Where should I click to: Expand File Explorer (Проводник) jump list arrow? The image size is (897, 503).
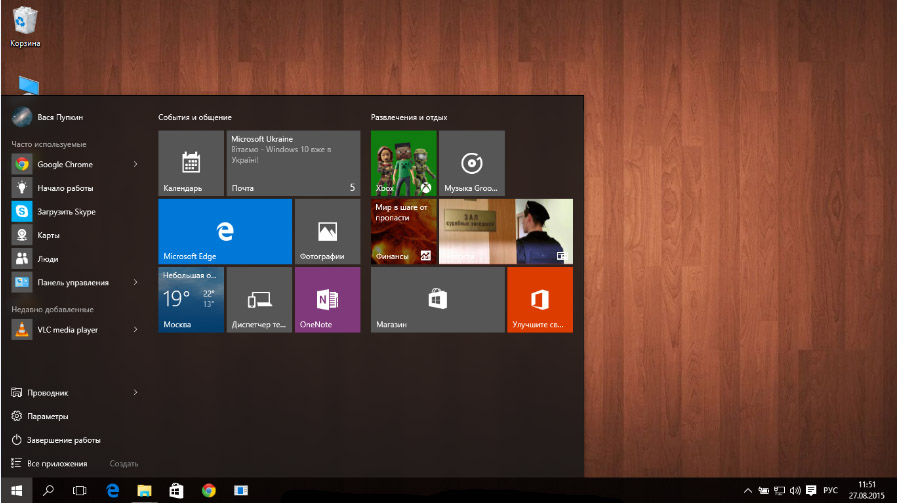tap(136, 393)
